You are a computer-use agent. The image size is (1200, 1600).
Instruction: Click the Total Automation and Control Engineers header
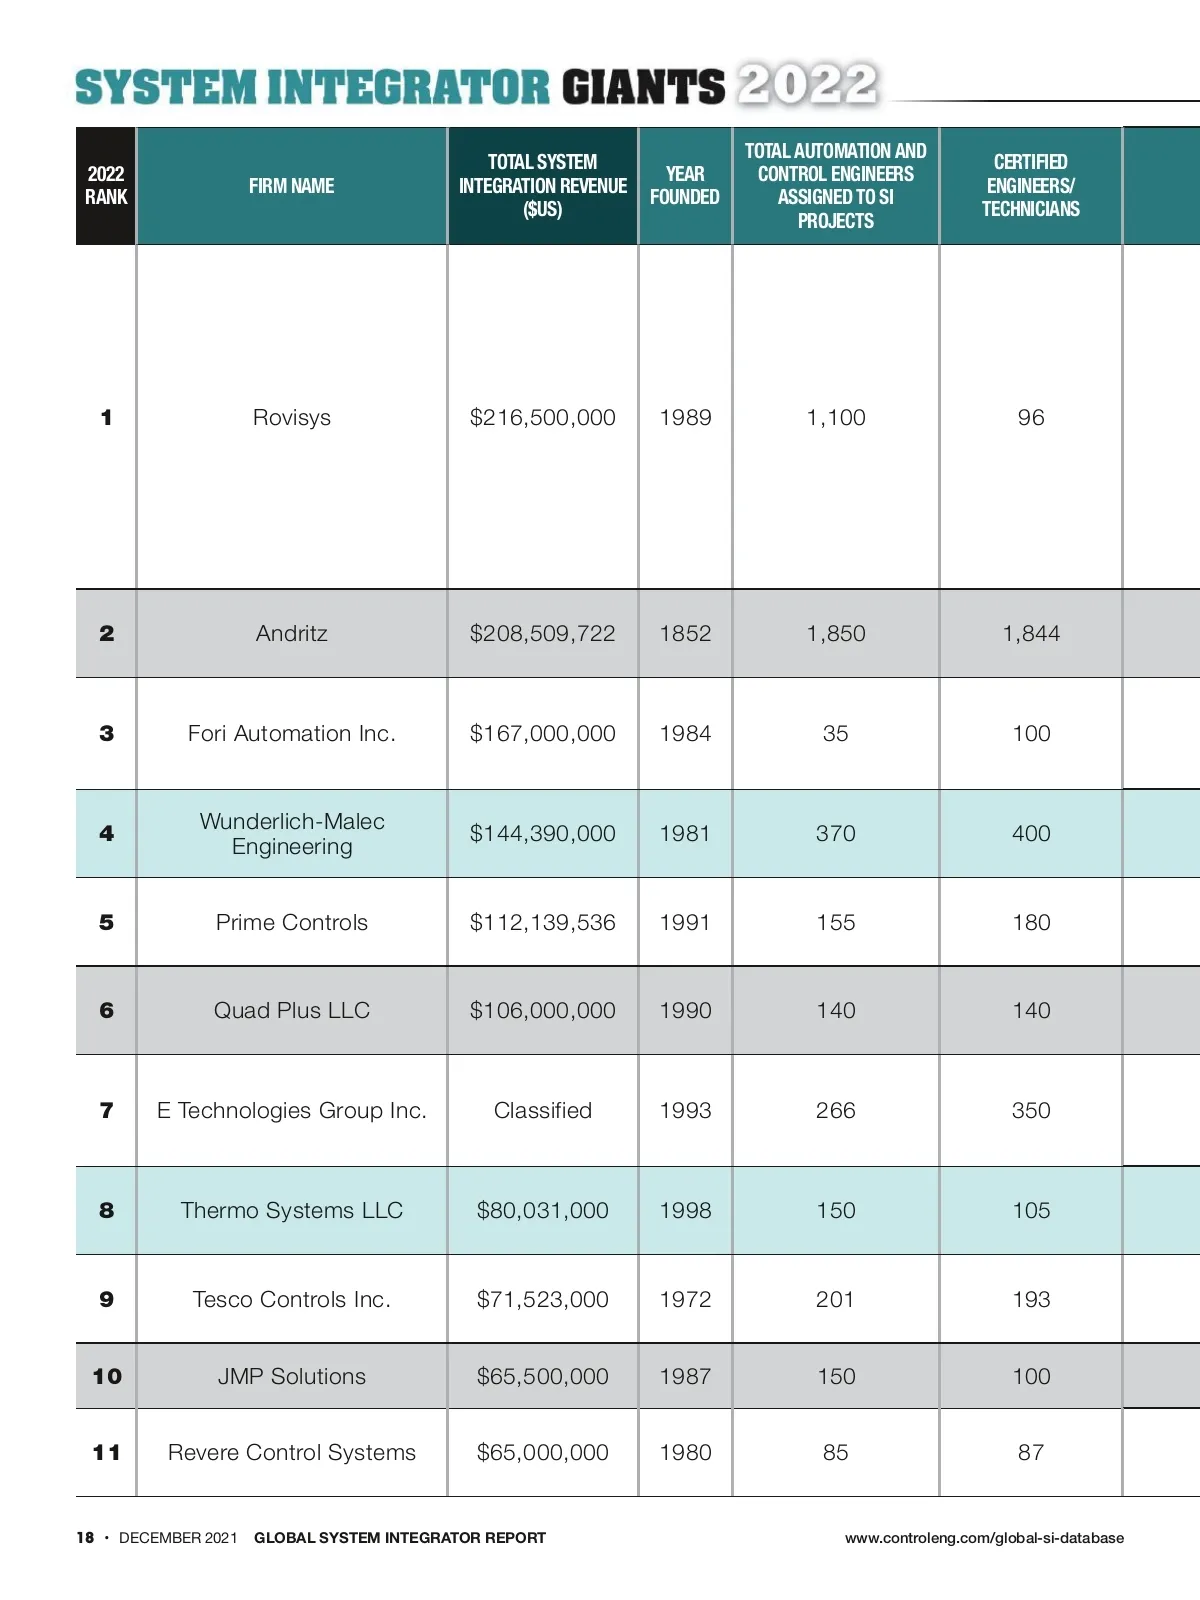point(835,186)
